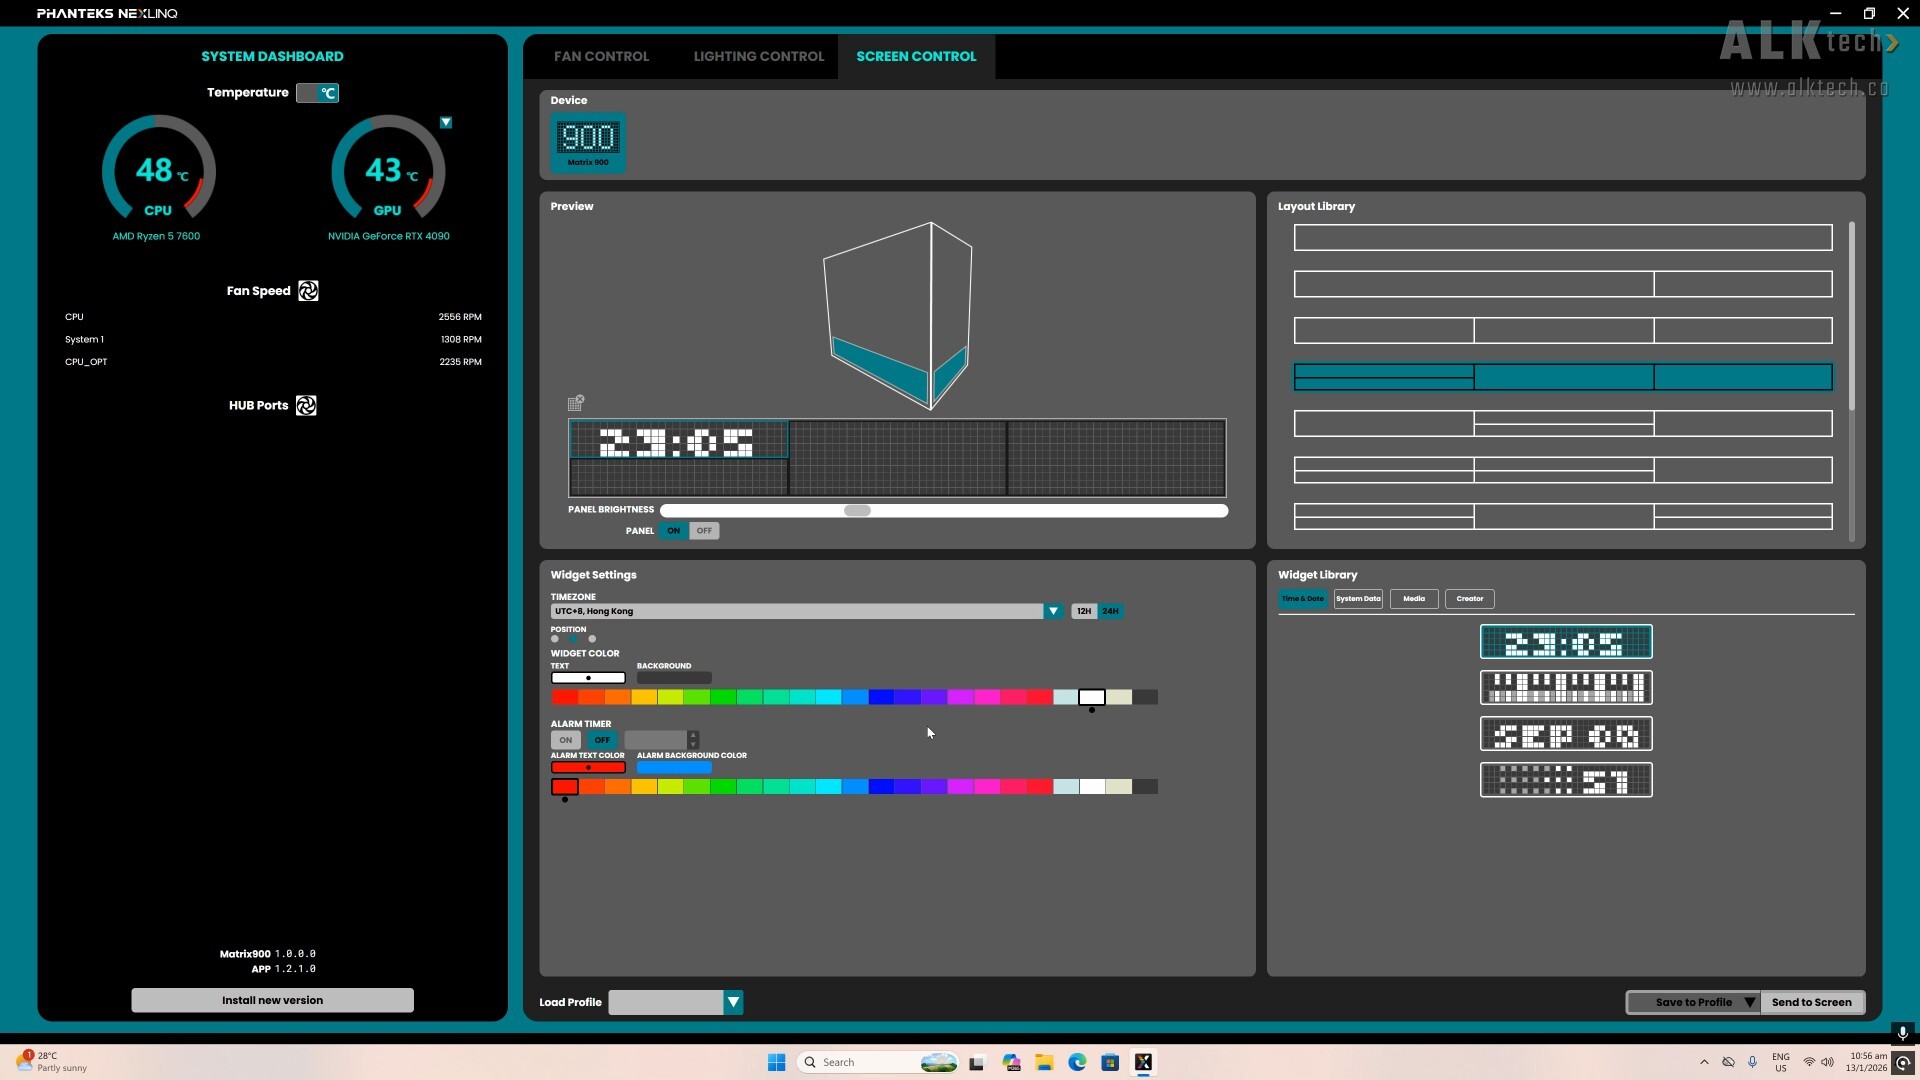Open the timezone dropdown
1920x1080 pixels.
(1053, 610)
